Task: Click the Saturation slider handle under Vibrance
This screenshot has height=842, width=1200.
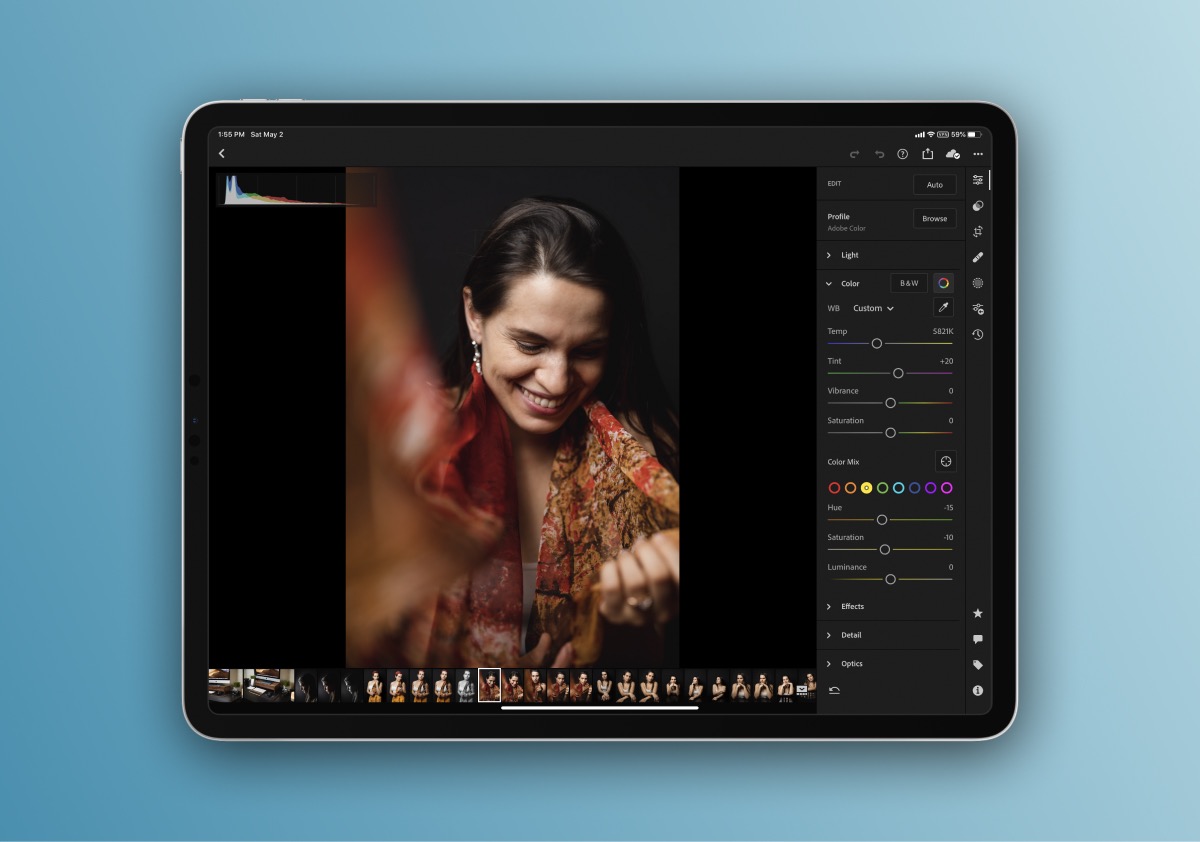Action: [x=890, y=432]
